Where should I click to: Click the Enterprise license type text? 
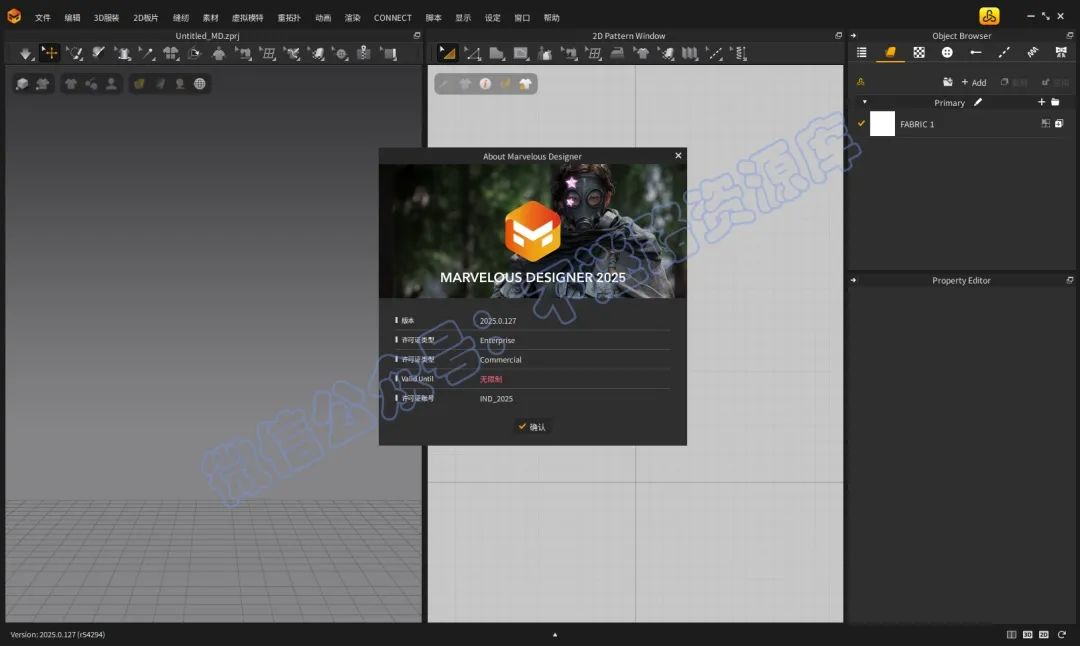pos(497,340)
